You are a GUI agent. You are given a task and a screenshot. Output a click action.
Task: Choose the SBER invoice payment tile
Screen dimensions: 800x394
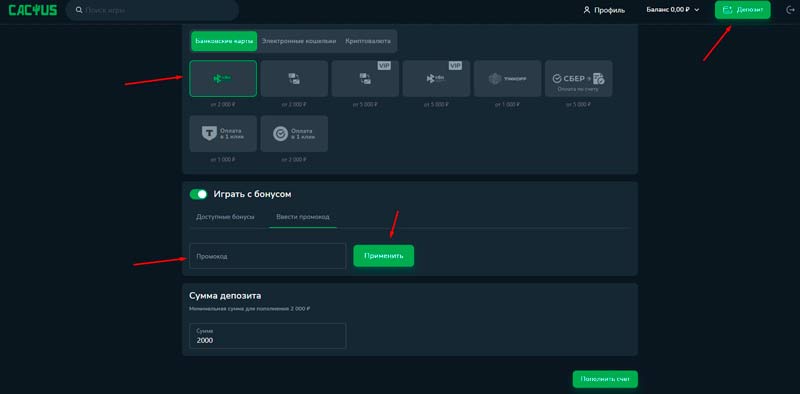click(579, 79)
